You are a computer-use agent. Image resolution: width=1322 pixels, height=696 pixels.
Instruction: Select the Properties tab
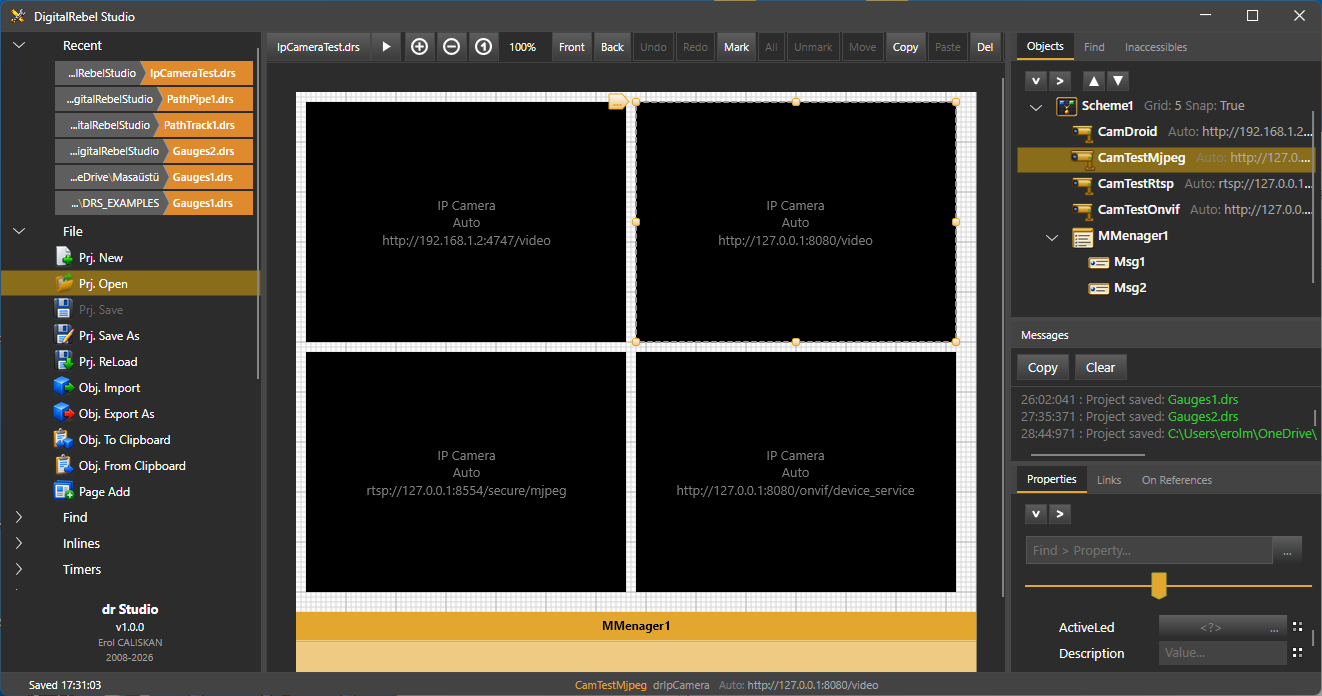(1052, 479)
